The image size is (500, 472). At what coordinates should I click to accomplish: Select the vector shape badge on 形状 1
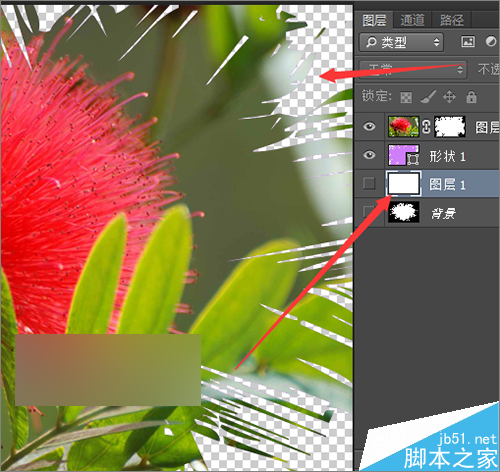(413, 159)
